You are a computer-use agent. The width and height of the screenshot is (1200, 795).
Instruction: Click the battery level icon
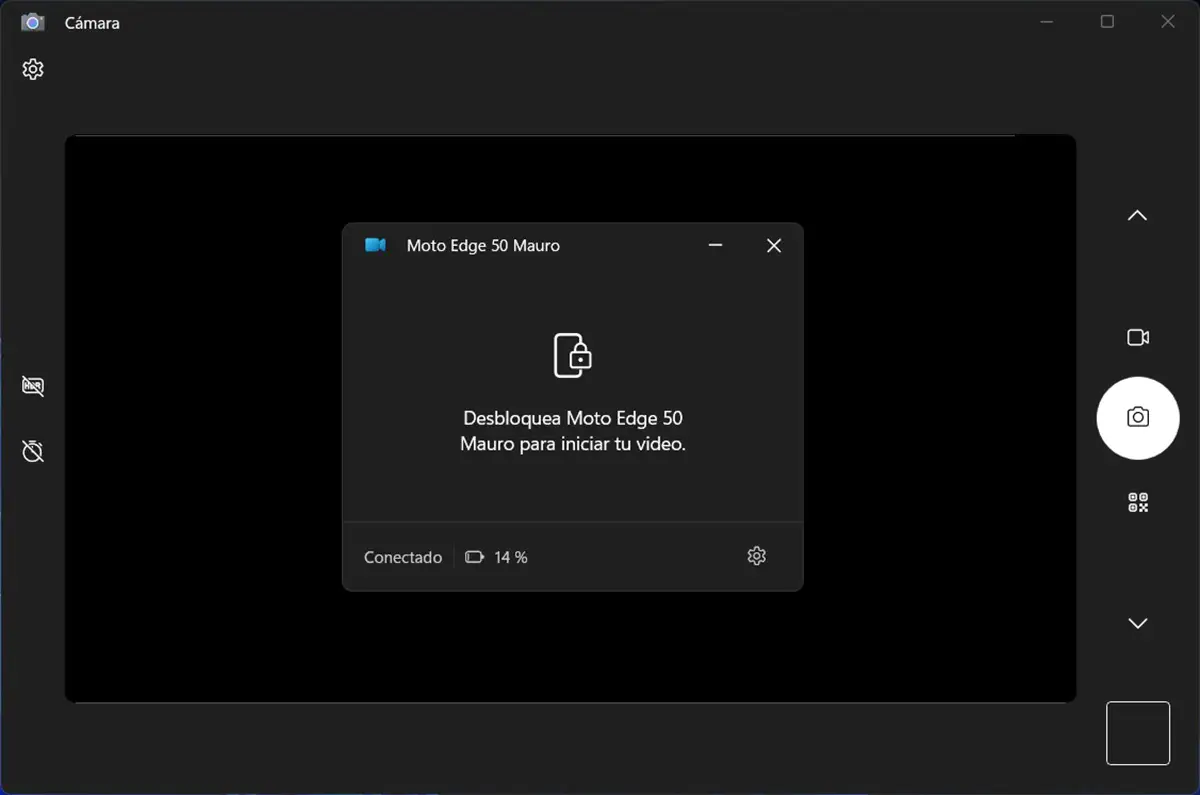(474, 558)
